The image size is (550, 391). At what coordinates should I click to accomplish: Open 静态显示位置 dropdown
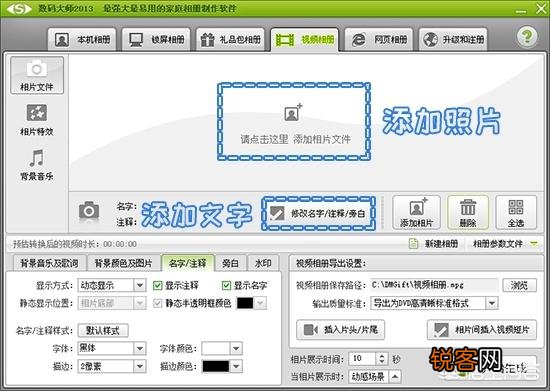point(112,303)
